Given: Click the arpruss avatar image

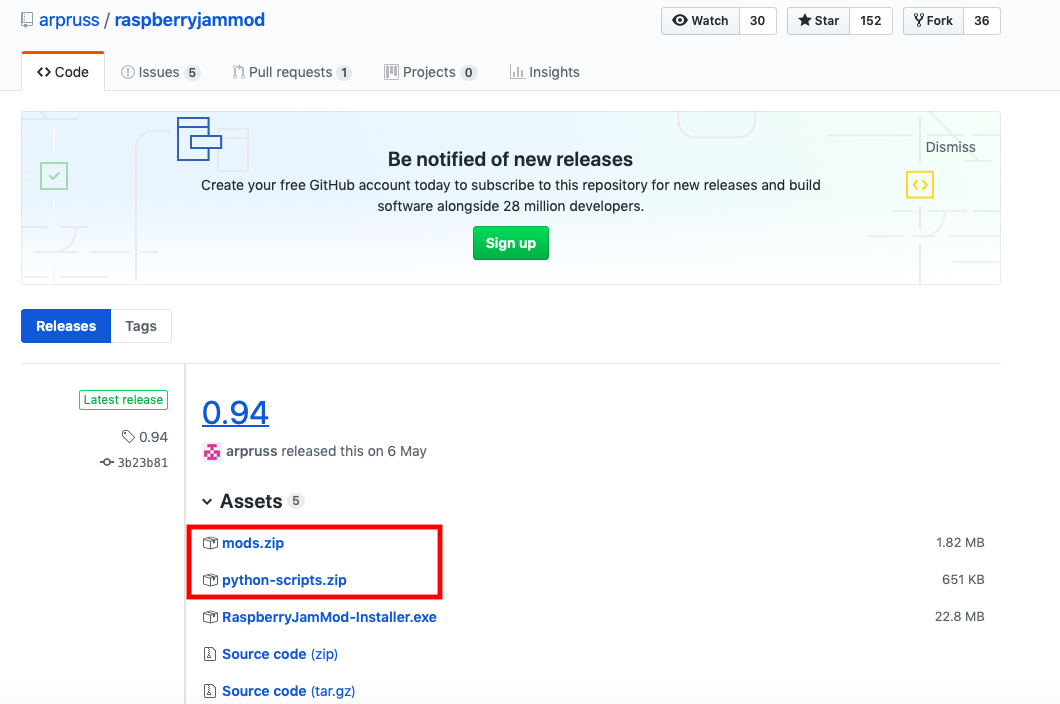Looking at the screenshot, I should point(211,451).
